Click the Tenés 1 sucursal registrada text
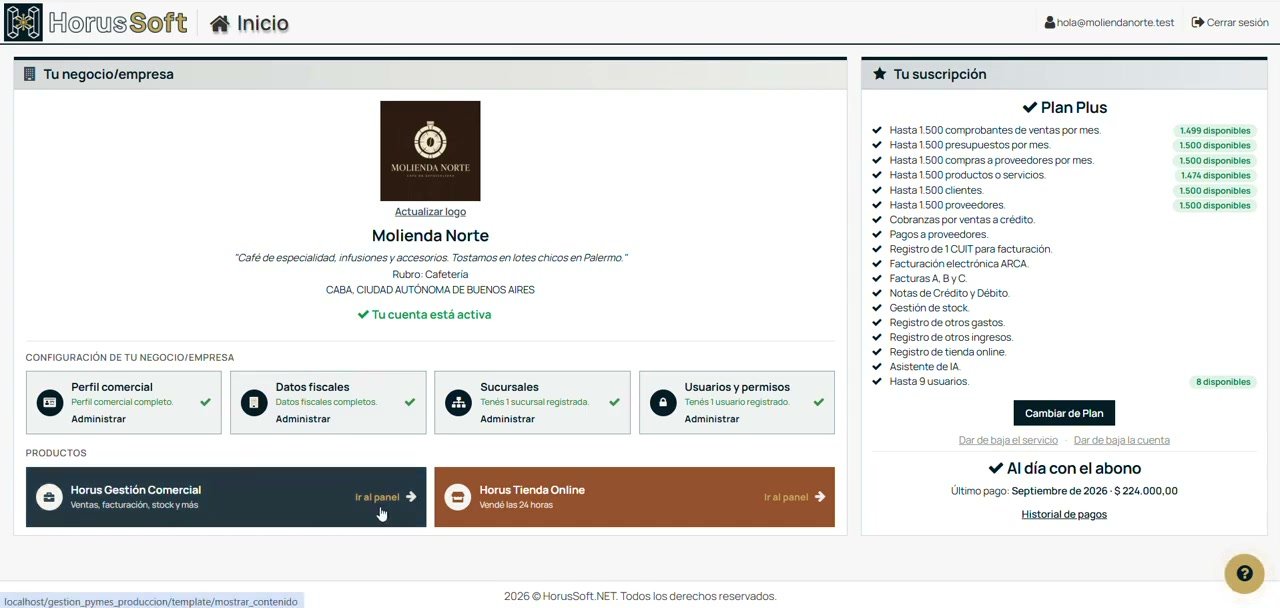 click(x=534, y=402)
